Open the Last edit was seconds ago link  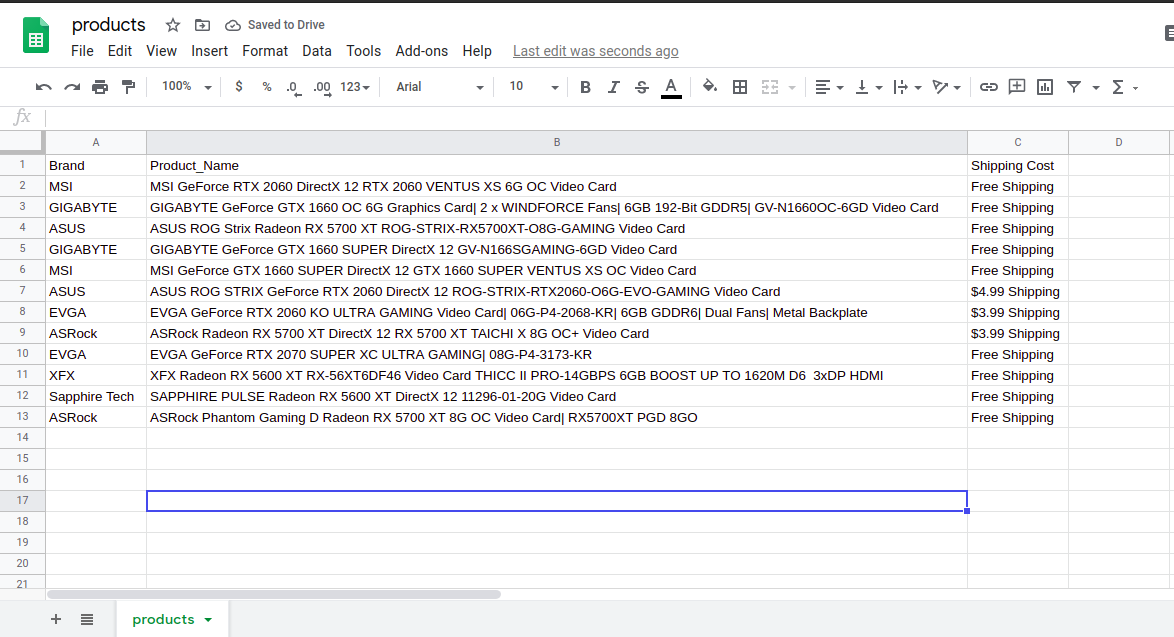(595, 51)
